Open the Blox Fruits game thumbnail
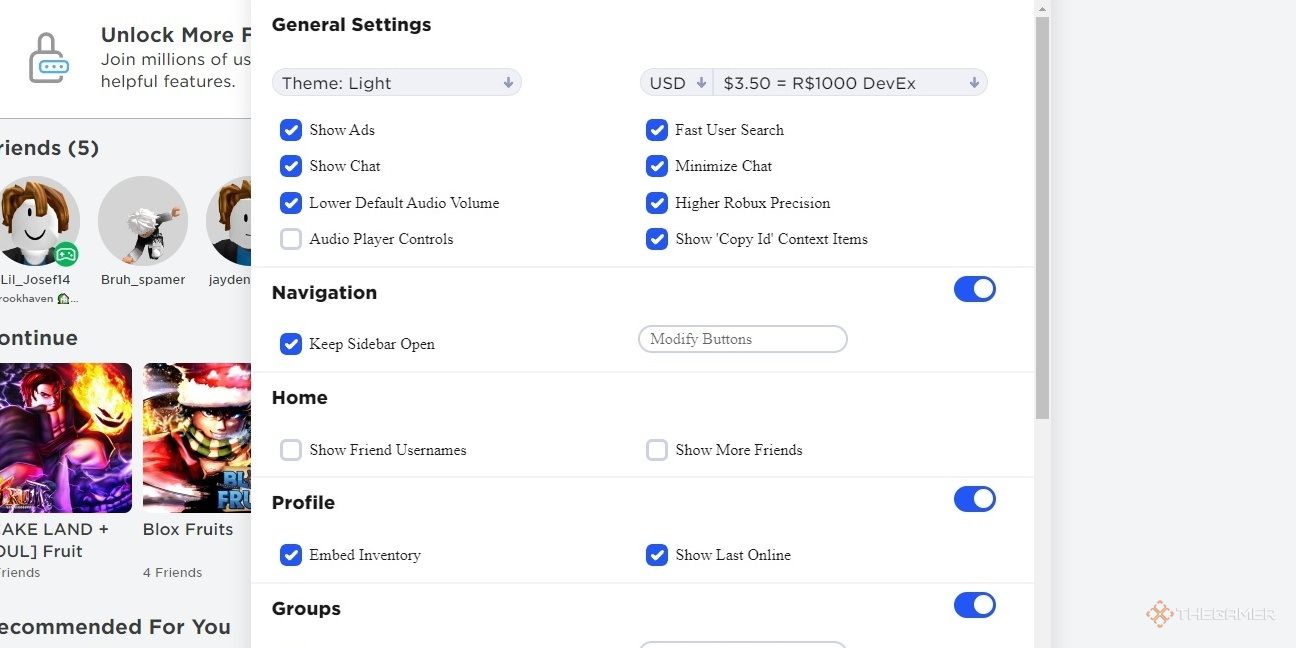The width and height of the screenshot is (1296, 648). (x=197, y=438)
